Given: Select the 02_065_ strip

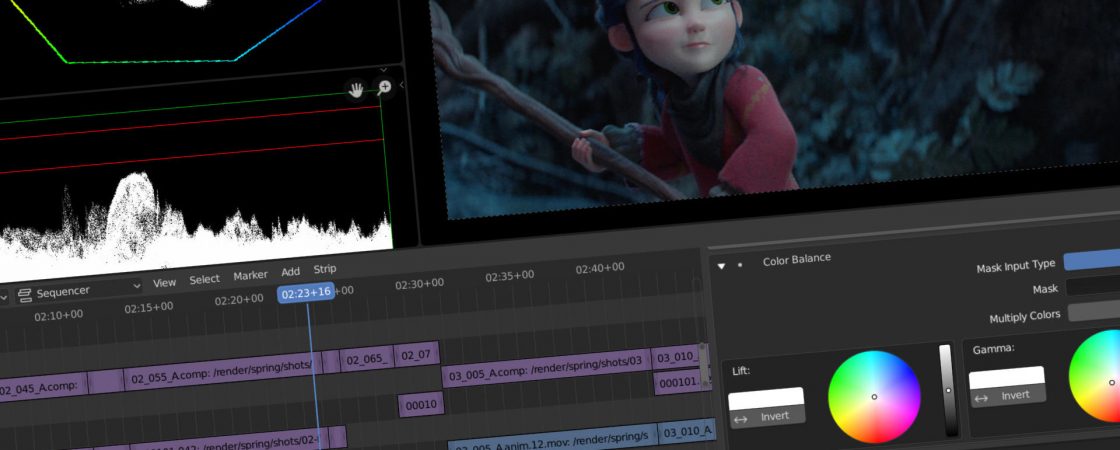Looking at the screenshot, I should click(x=367, y=359).
